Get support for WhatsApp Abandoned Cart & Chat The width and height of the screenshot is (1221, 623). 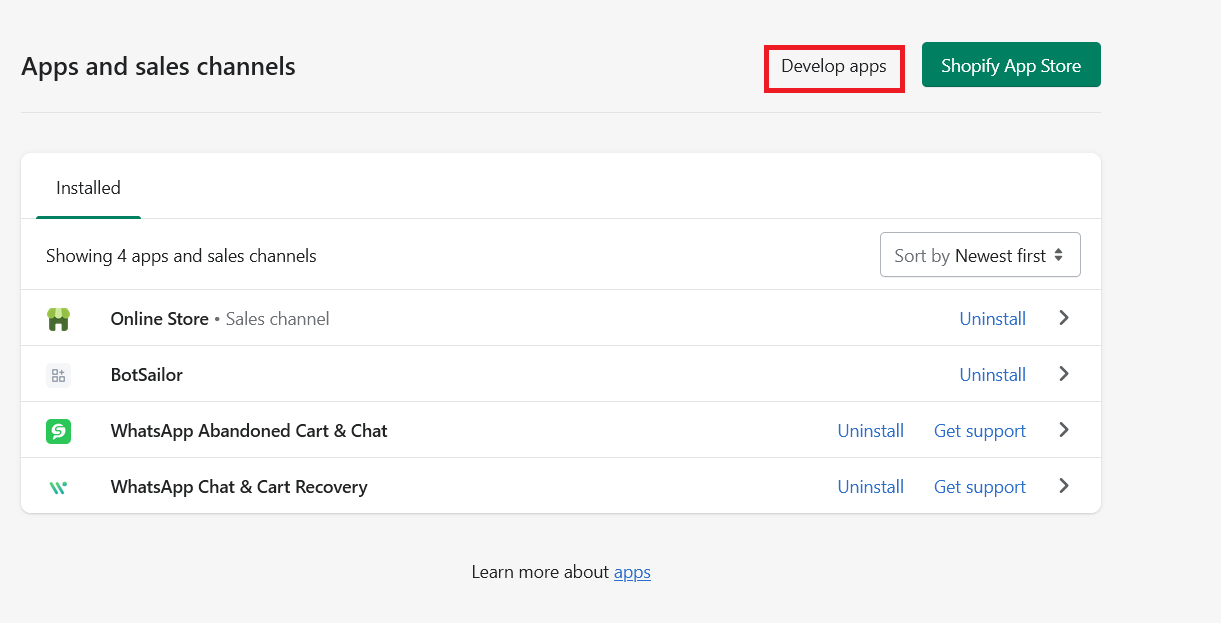[980, 431]
